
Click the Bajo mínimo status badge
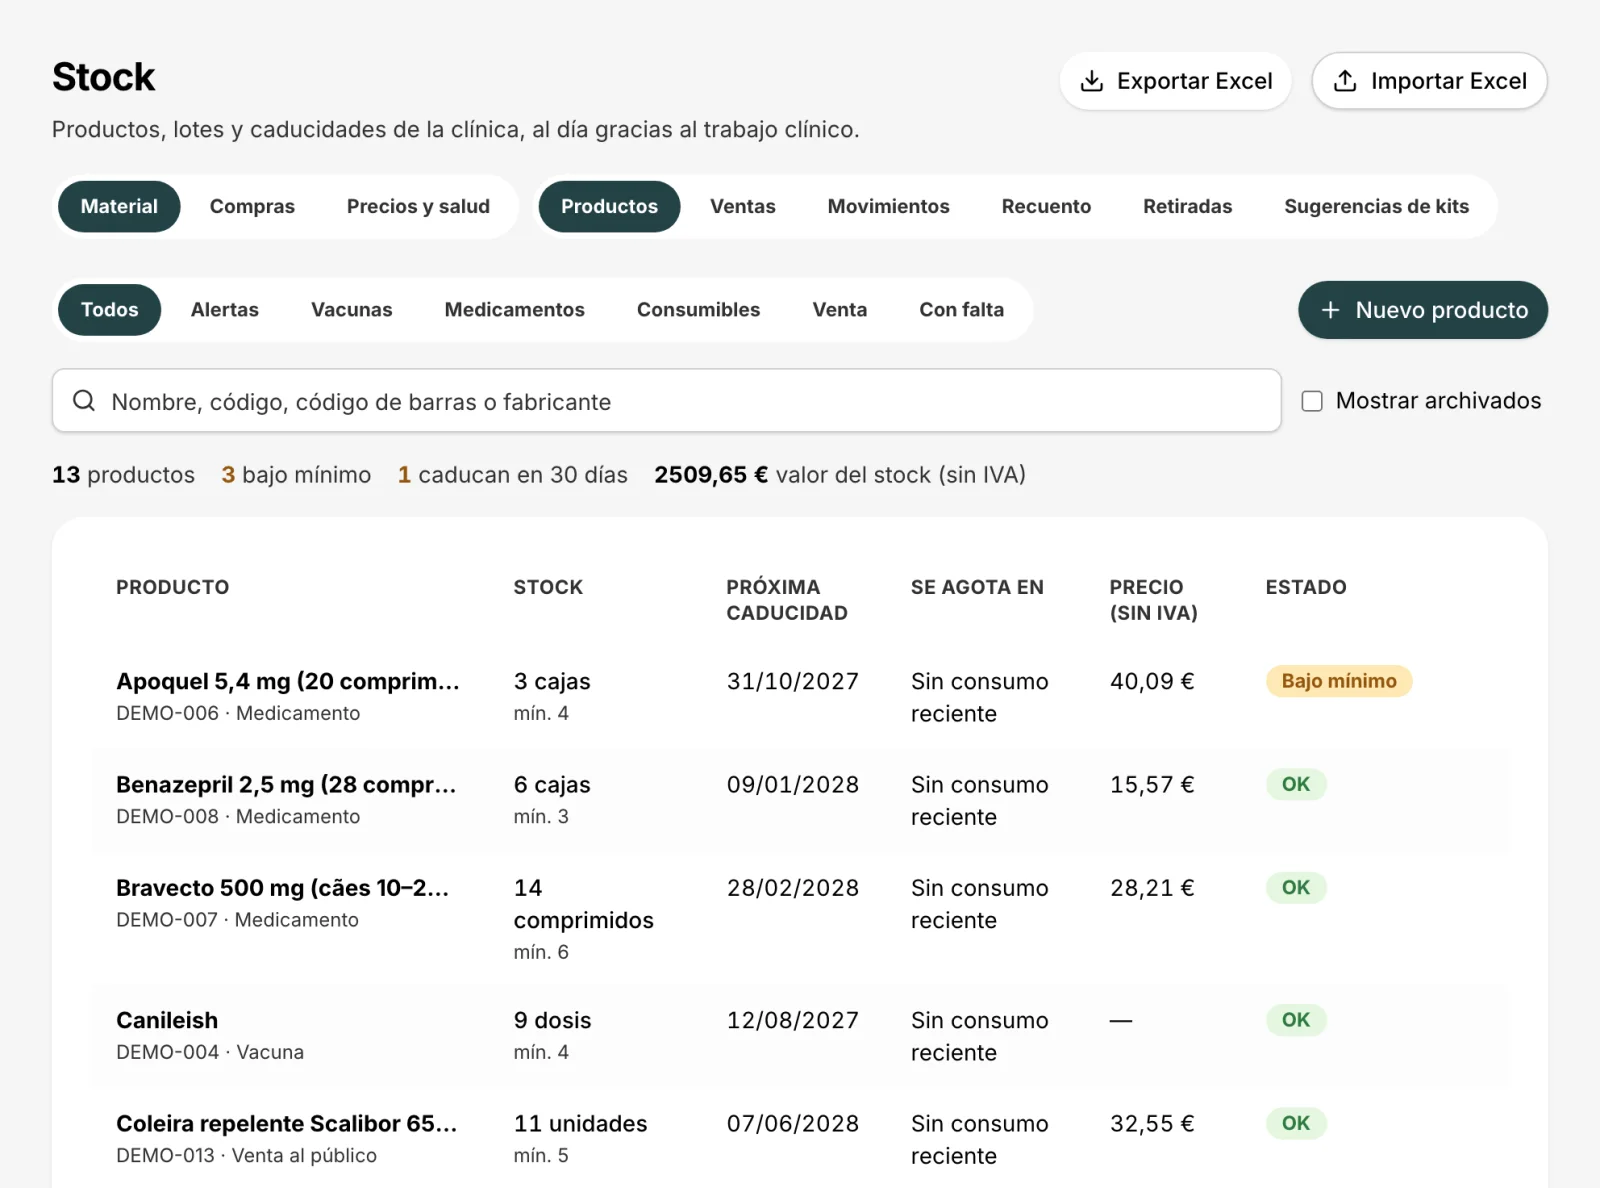point(1339,681)
